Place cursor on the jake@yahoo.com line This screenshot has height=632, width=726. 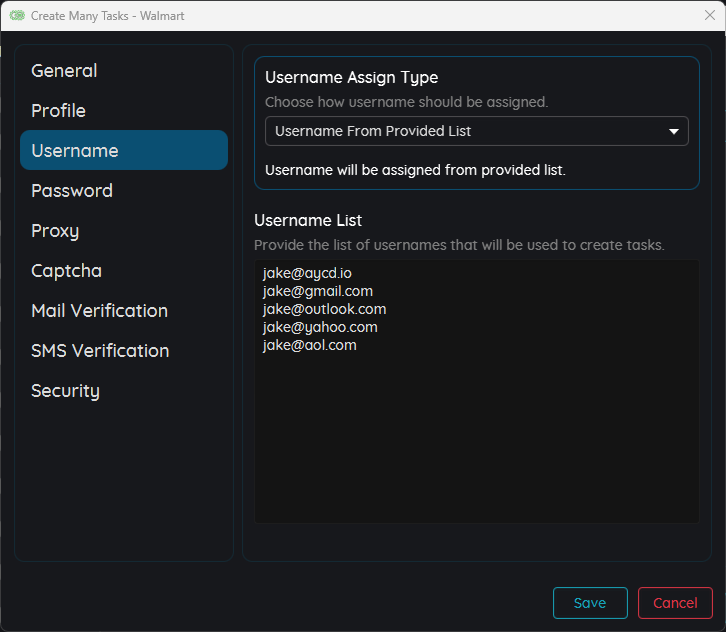(320, 327)
